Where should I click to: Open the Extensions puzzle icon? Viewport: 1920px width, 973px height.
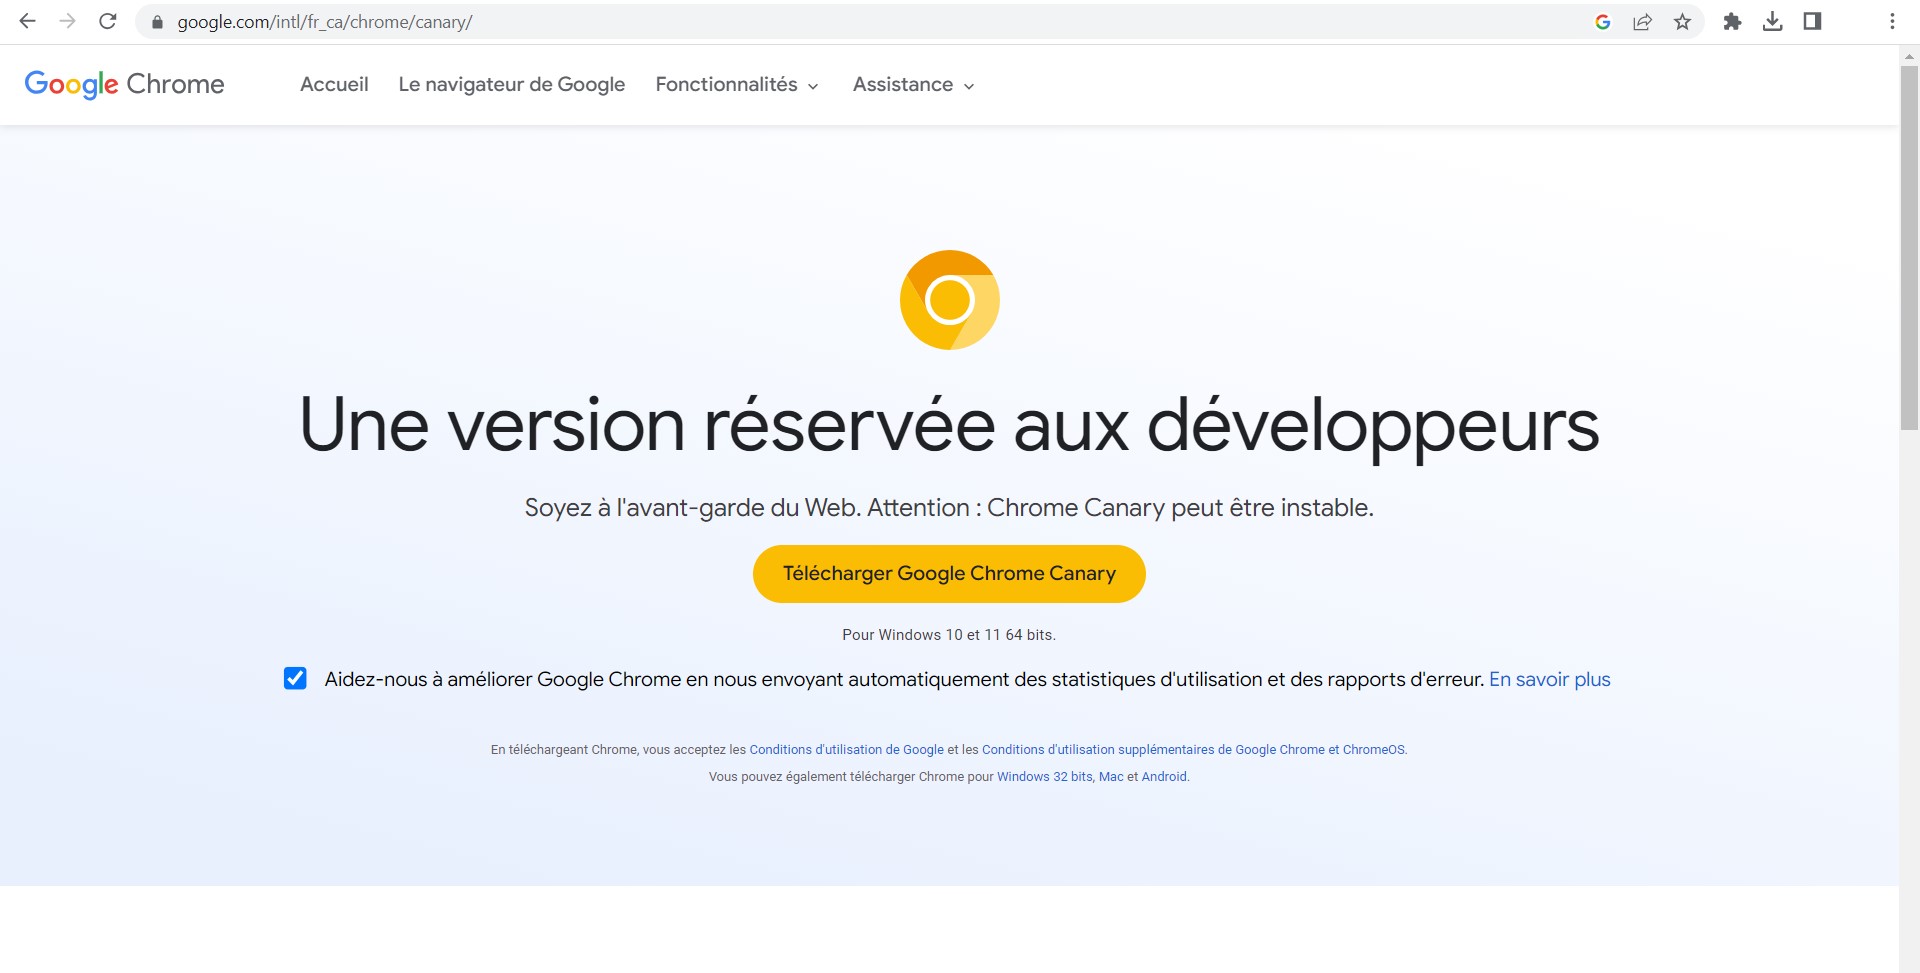[x=1732, y=22]
